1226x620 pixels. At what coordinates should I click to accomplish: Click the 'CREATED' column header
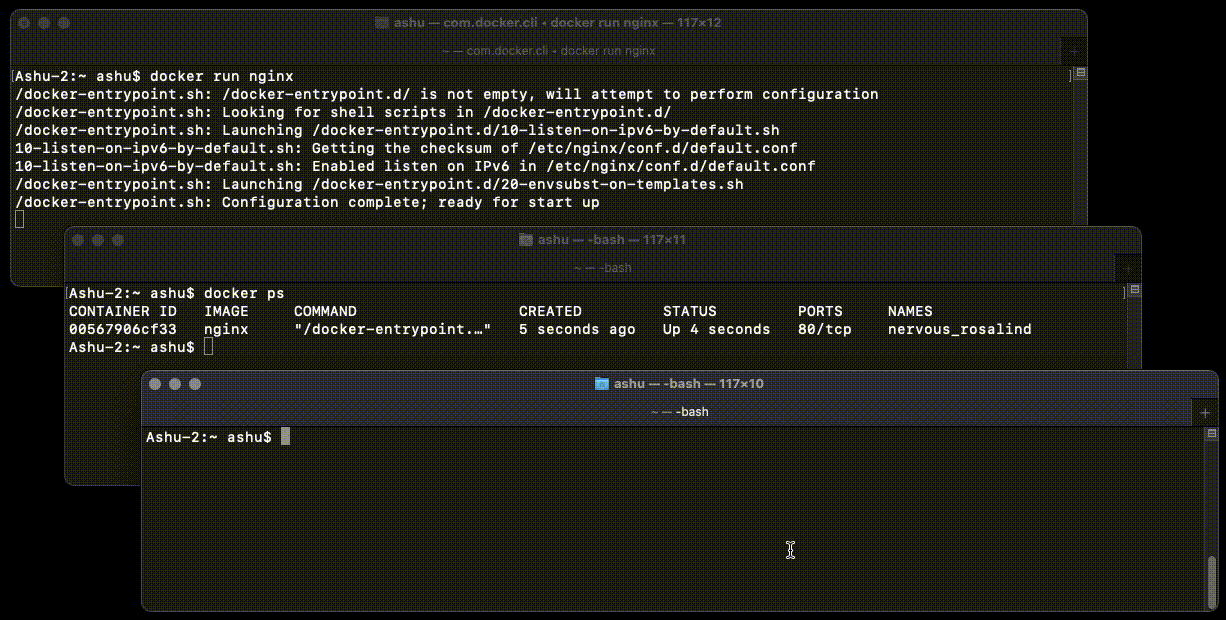550,311
